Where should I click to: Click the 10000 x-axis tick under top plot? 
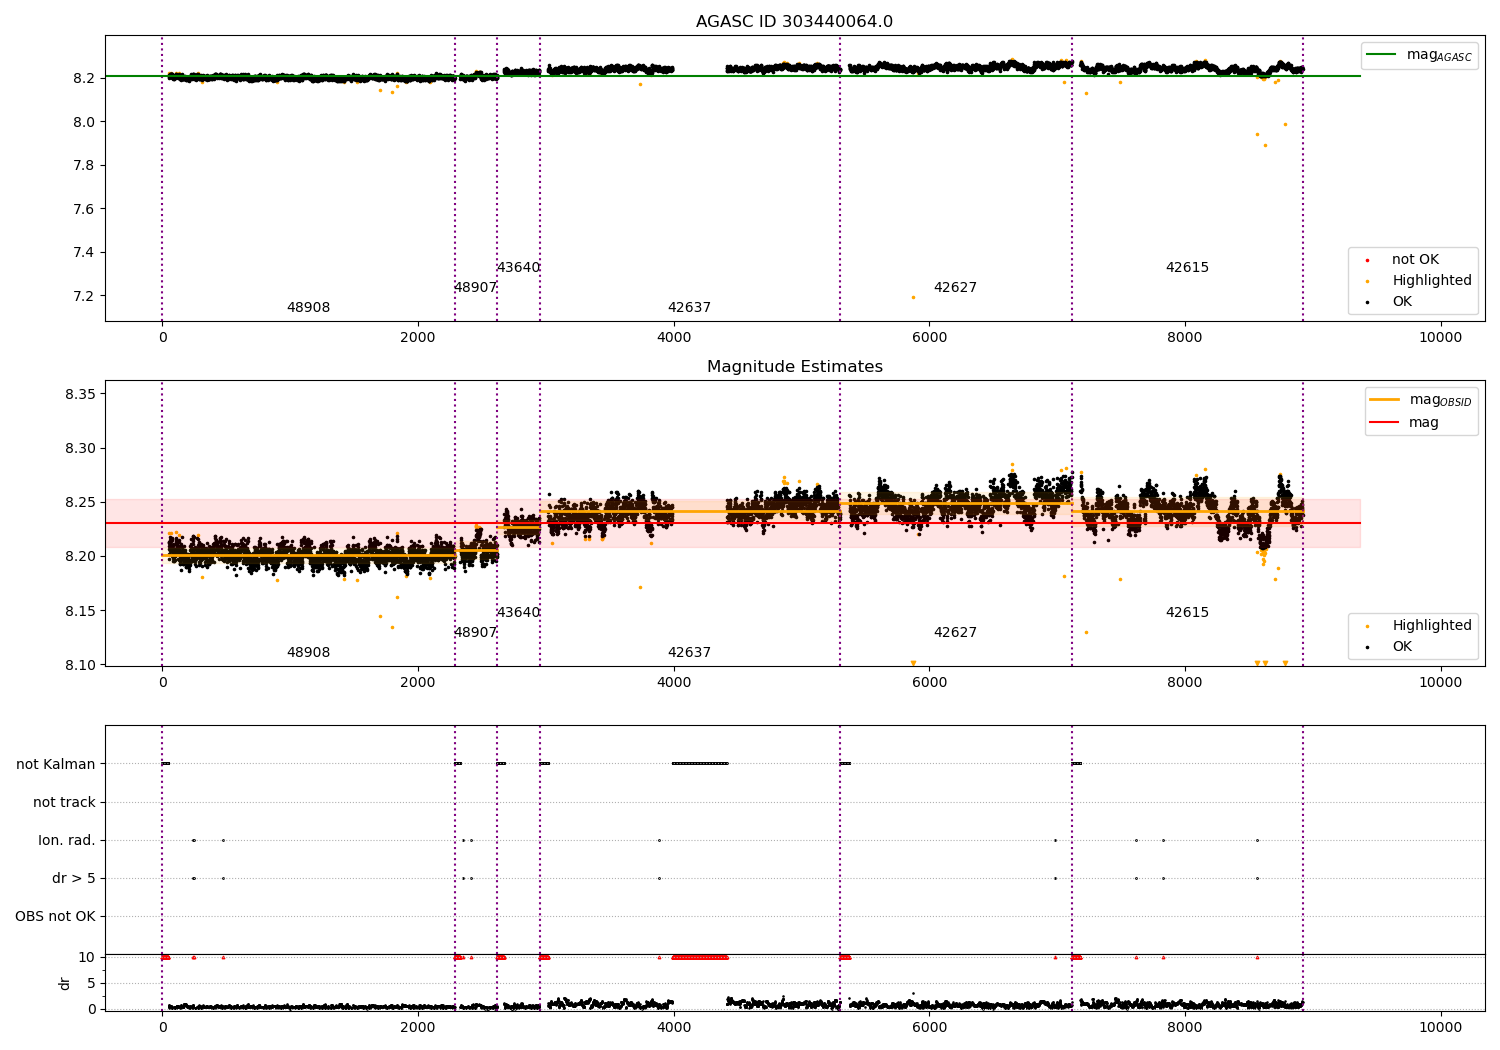1441,338
